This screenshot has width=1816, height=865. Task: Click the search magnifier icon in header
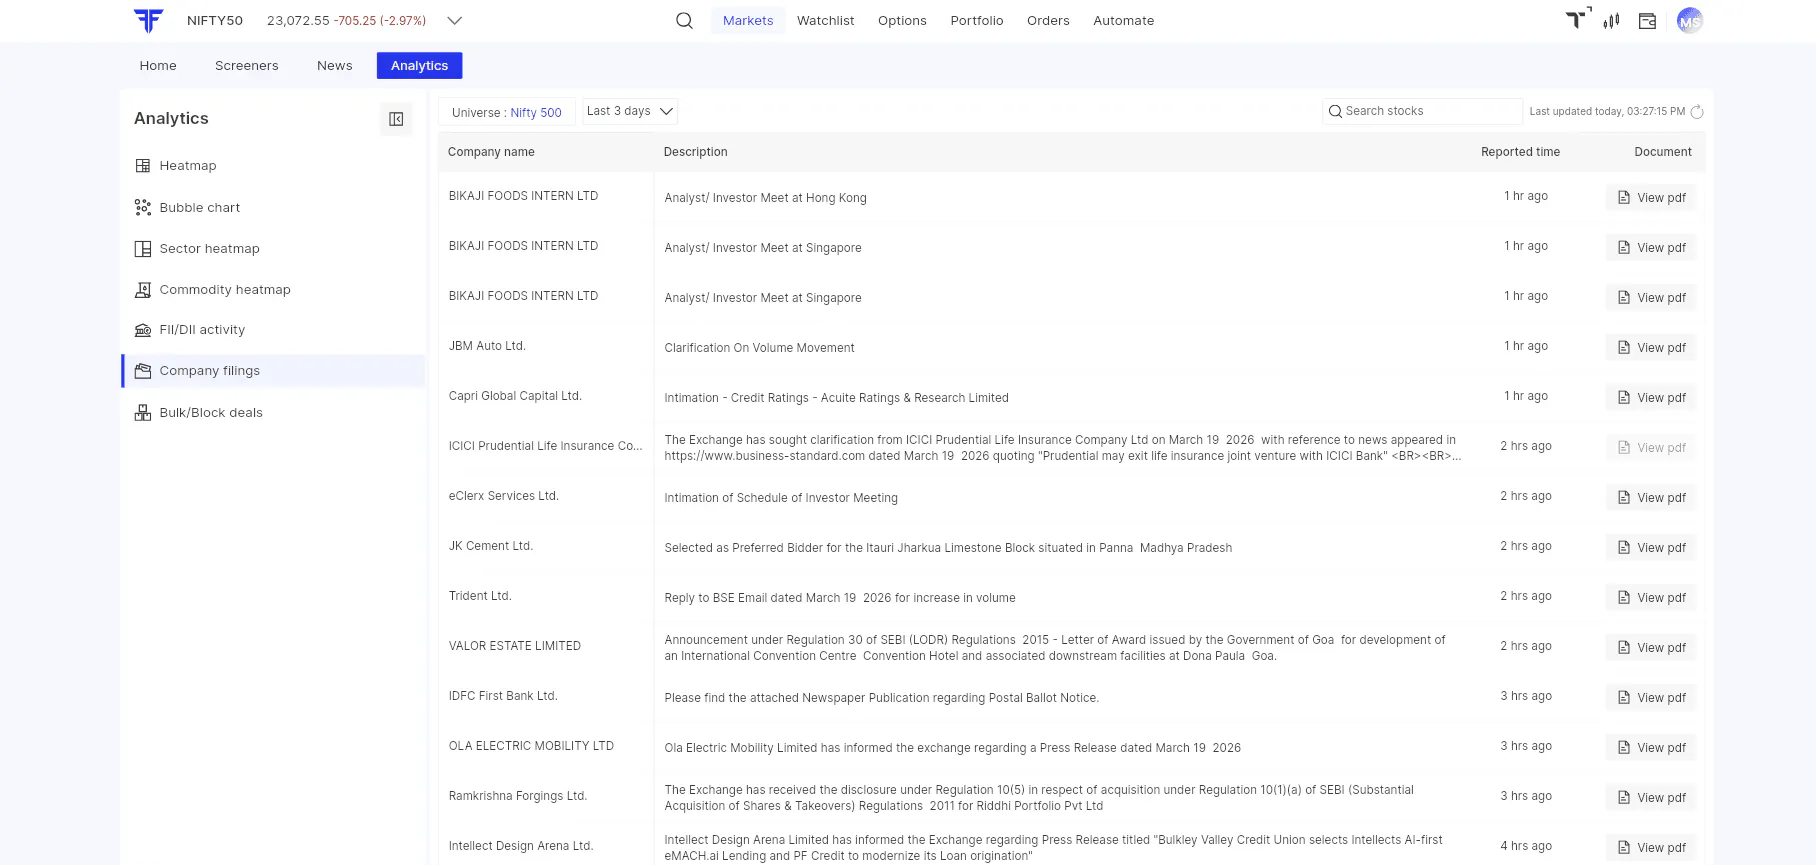[x=684, y=21]
